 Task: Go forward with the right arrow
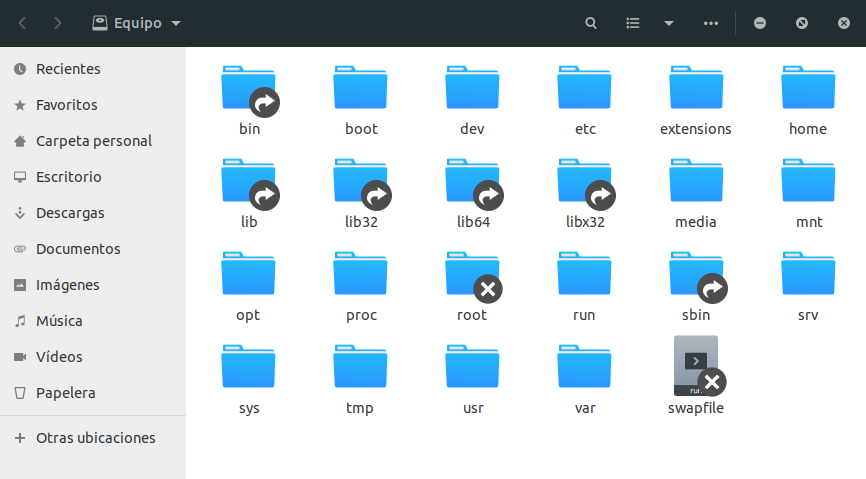click(x=58, y=23)
